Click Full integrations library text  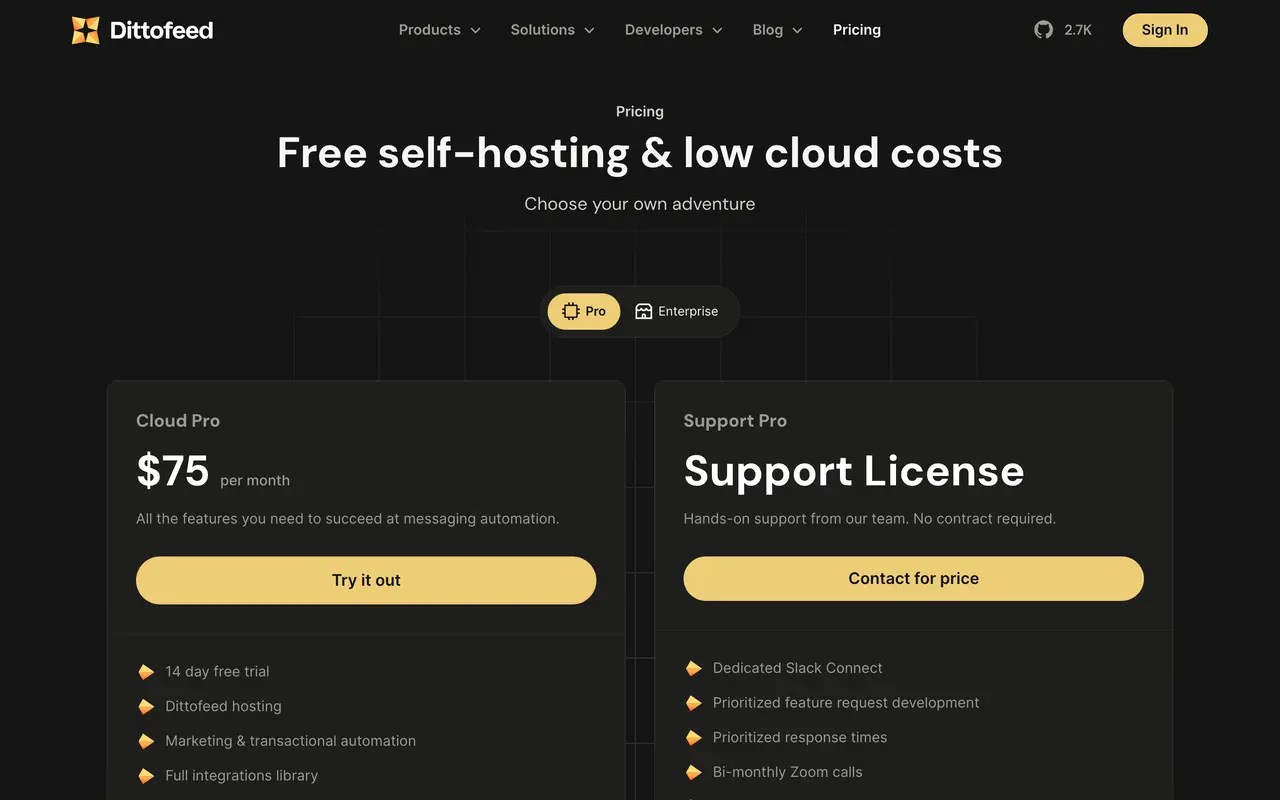(x=241, y=775)
